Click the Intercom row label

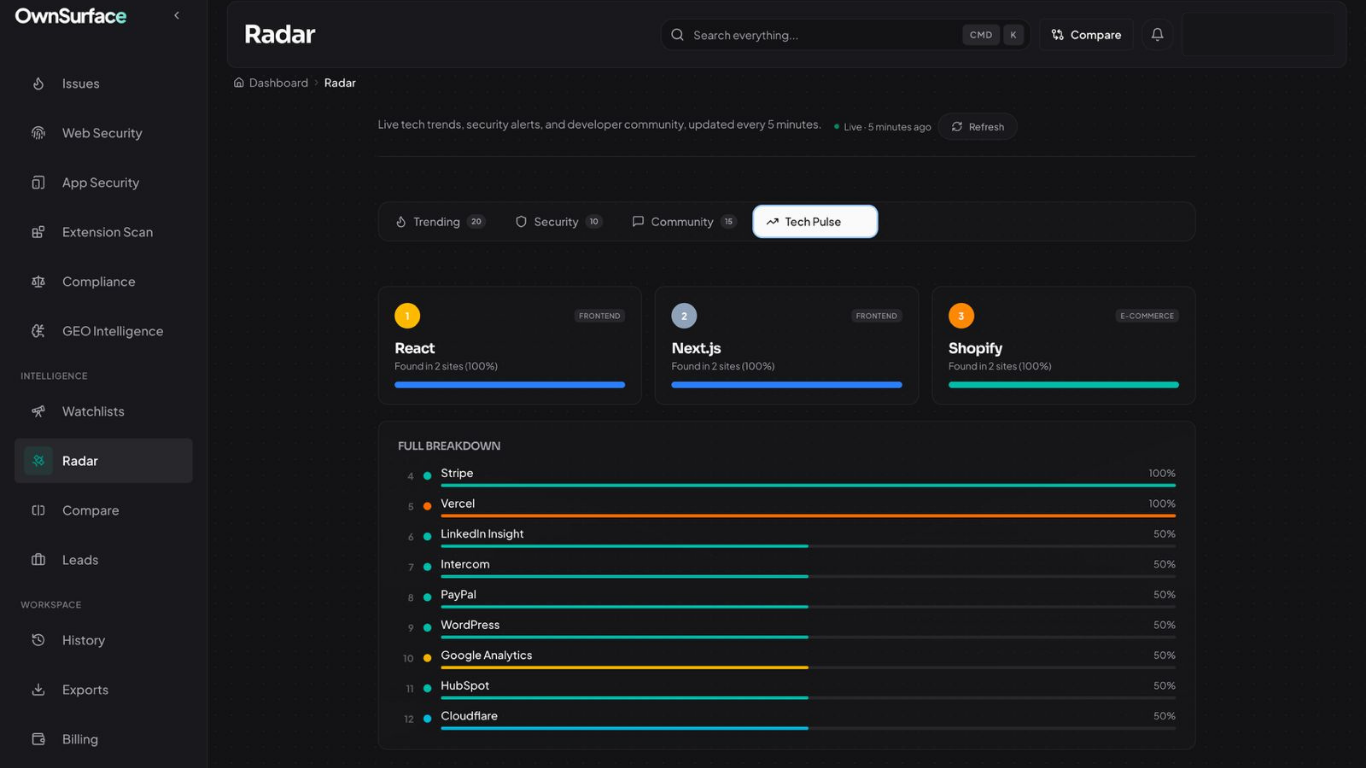pyautogui.click(x=465, y=565)
